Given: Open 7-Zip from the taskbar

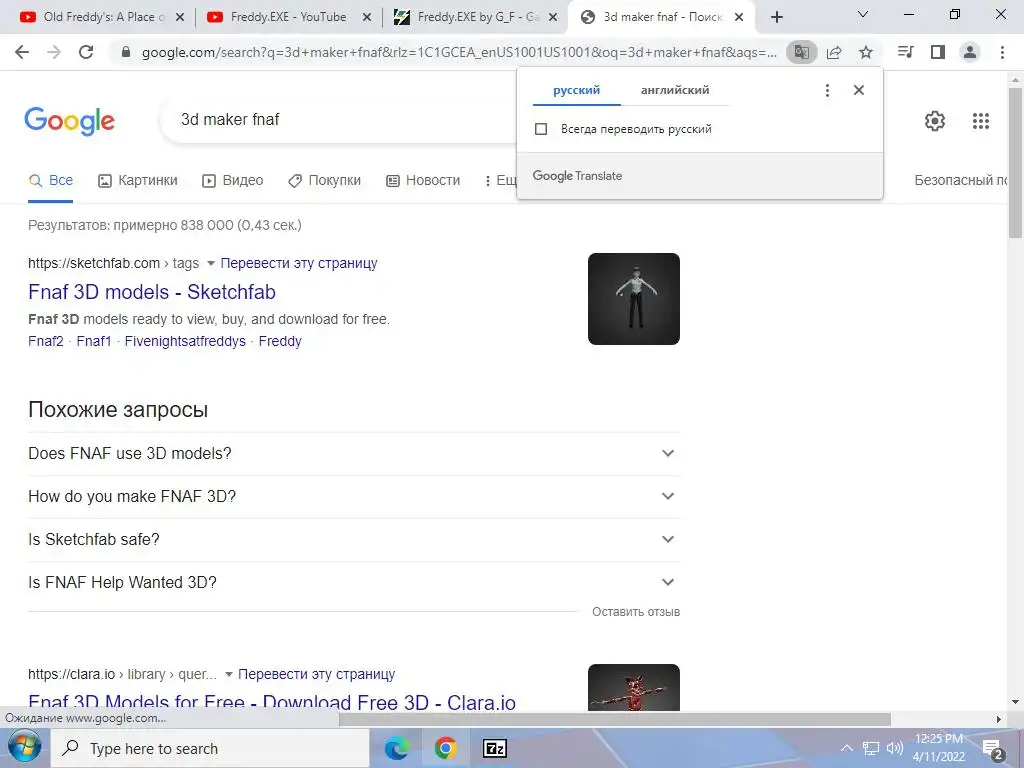Looking at the screenshot, I should 494,748.
